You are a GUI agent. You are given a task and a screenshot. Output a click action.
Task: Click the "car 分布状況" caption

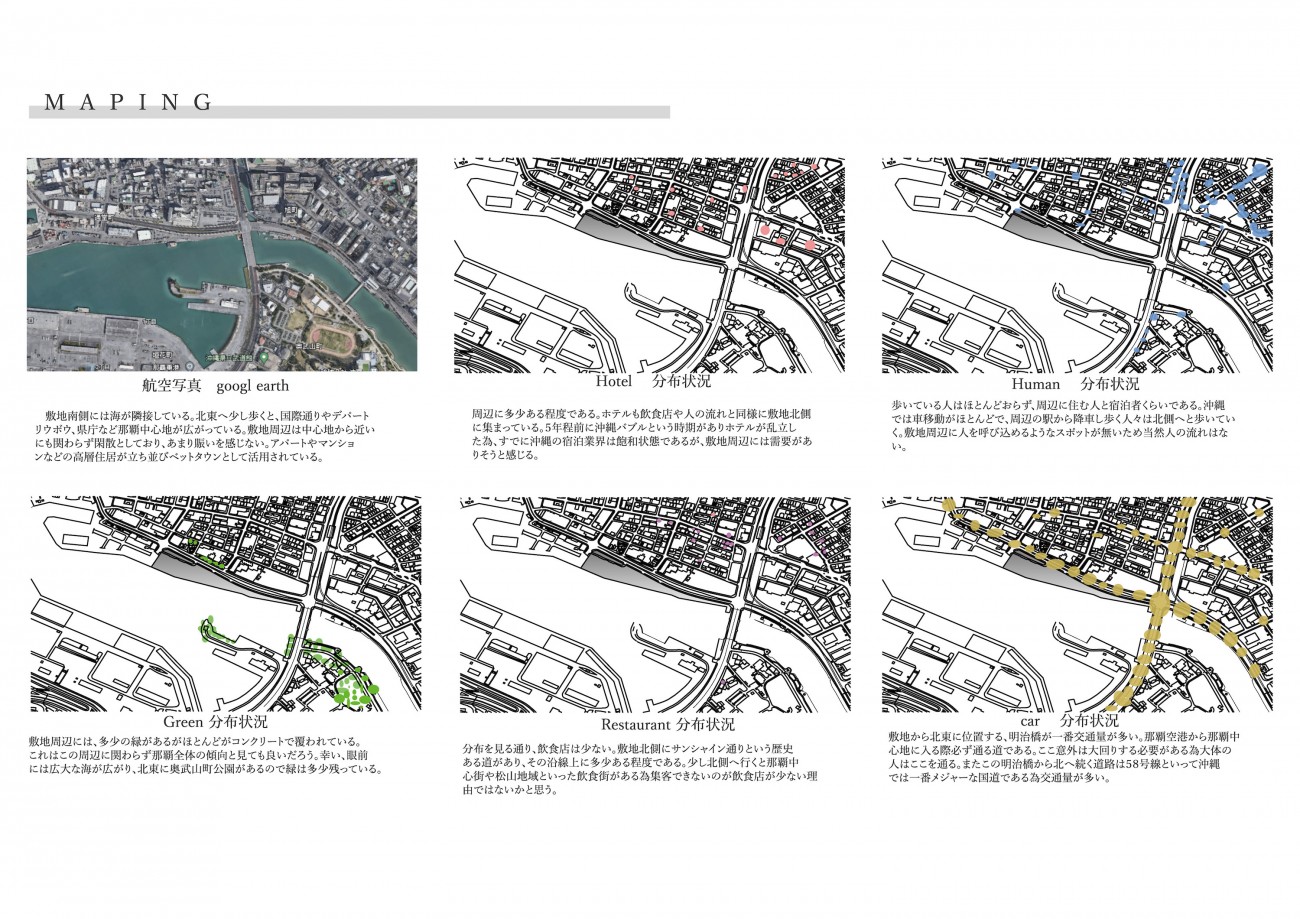click(x=1069, y=721)
